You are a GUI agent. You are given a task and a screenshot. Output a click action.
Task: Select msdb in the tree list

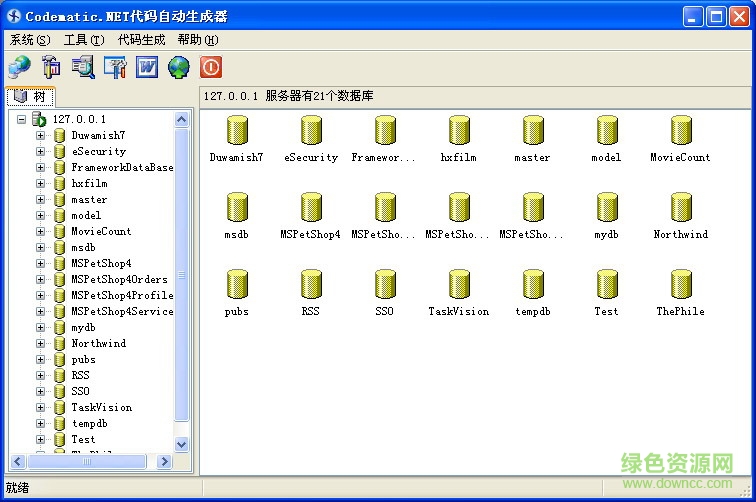point(83,247)
